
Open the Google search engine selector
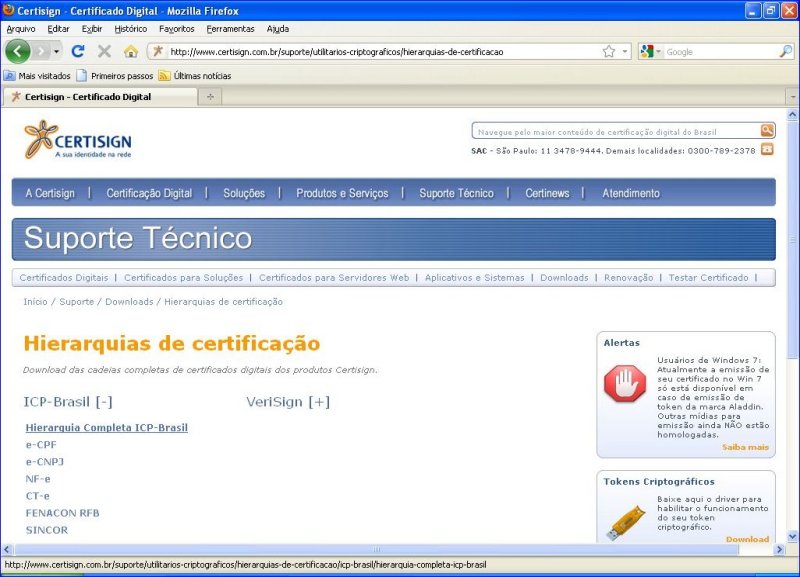[651, 51]
